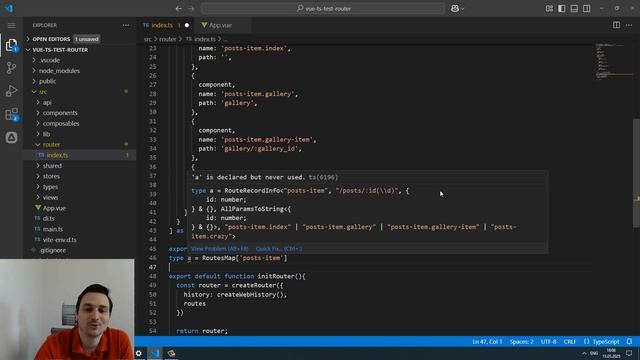Toggle the bottom panel layout icon
The height and width of the screenshot is (360, 640).
coord(574,9)
